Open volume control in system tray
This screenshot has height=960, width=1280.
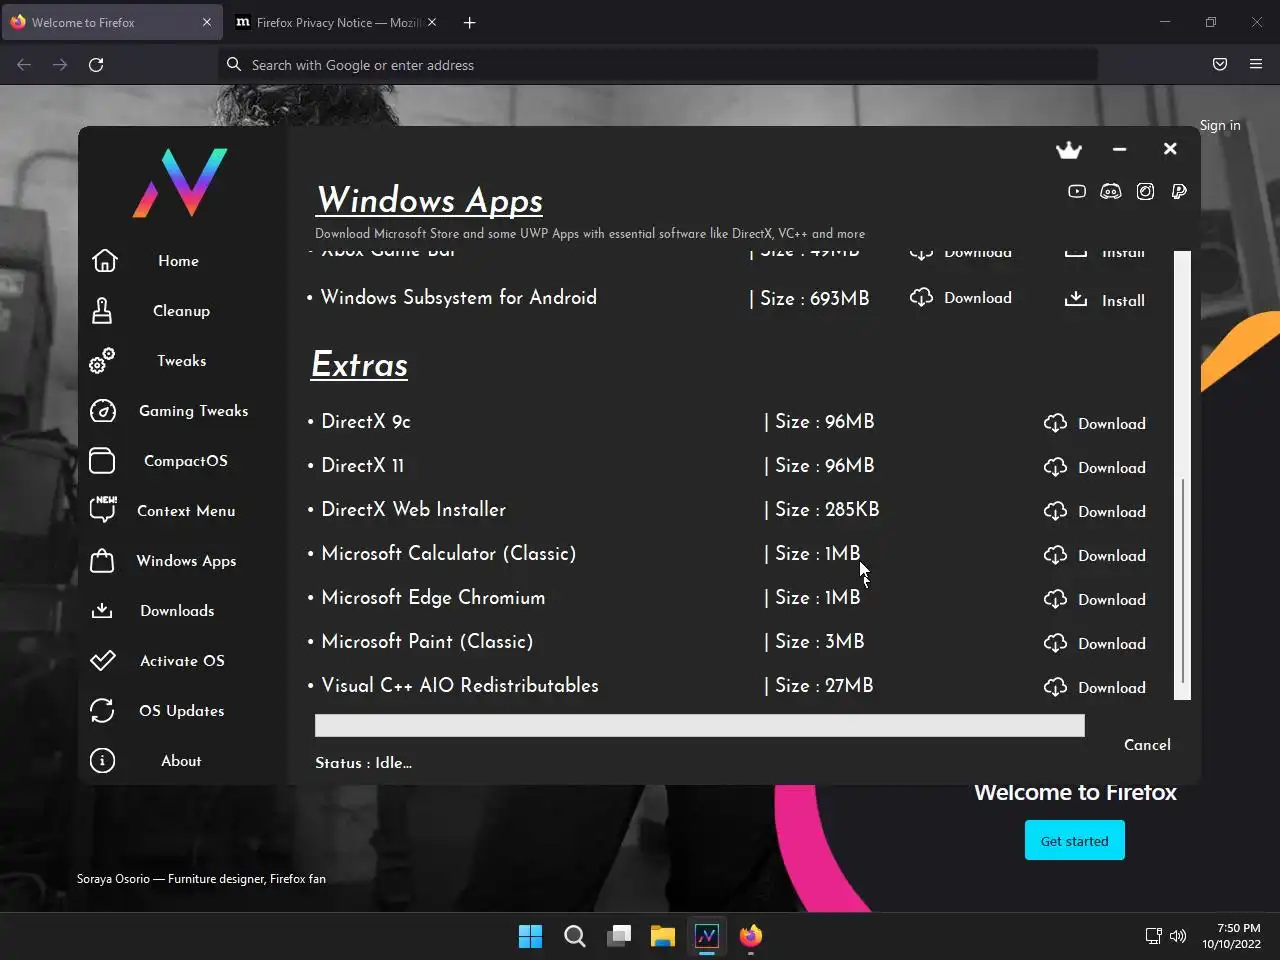[x=1178, y=936]
